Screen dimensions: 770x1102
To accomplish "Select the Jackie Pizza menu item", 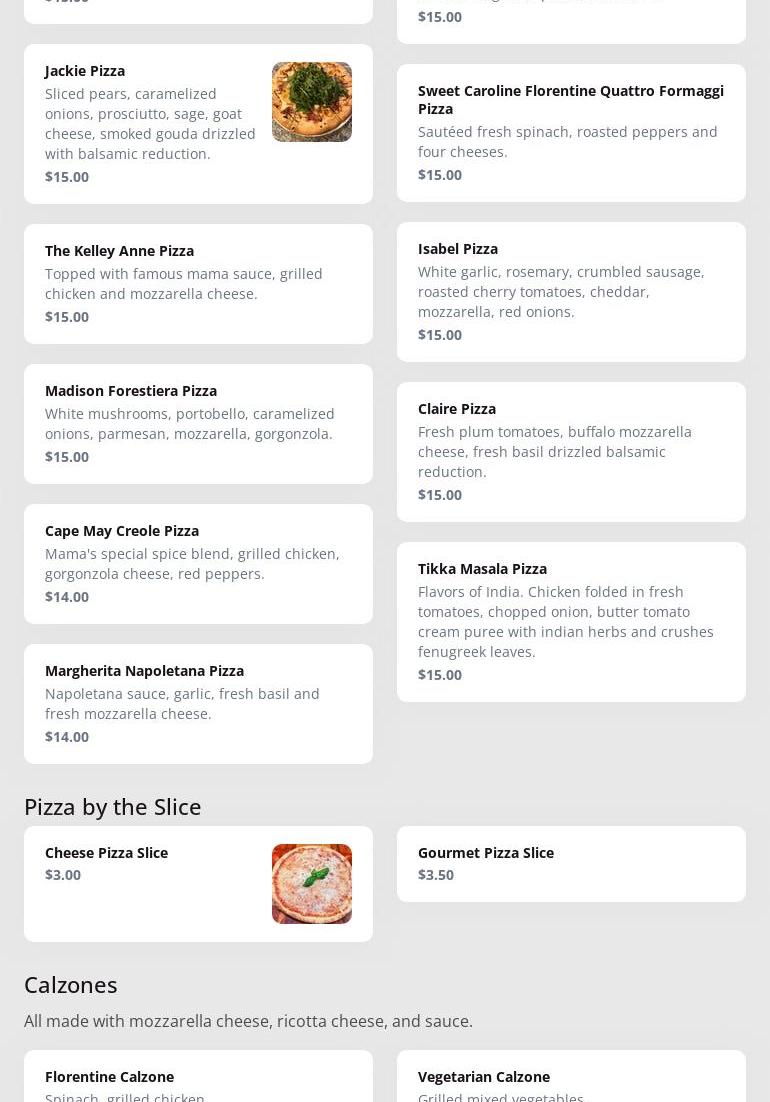I will pyautogui.click(x=85, y=71).
